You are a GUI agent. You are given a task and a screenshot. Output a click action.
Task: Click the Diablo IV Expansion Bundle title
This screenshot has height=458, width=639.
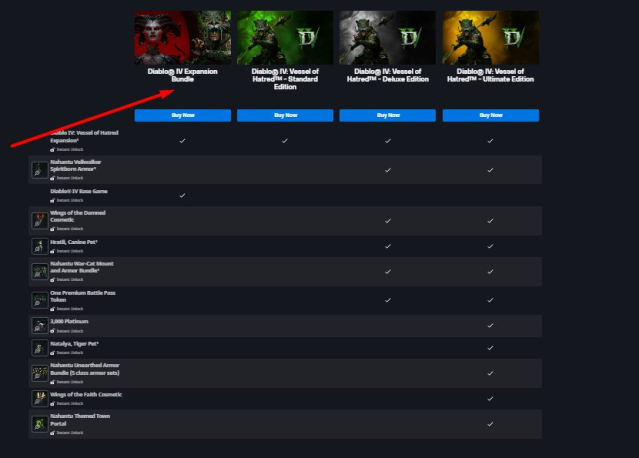[x=183, y=75]
